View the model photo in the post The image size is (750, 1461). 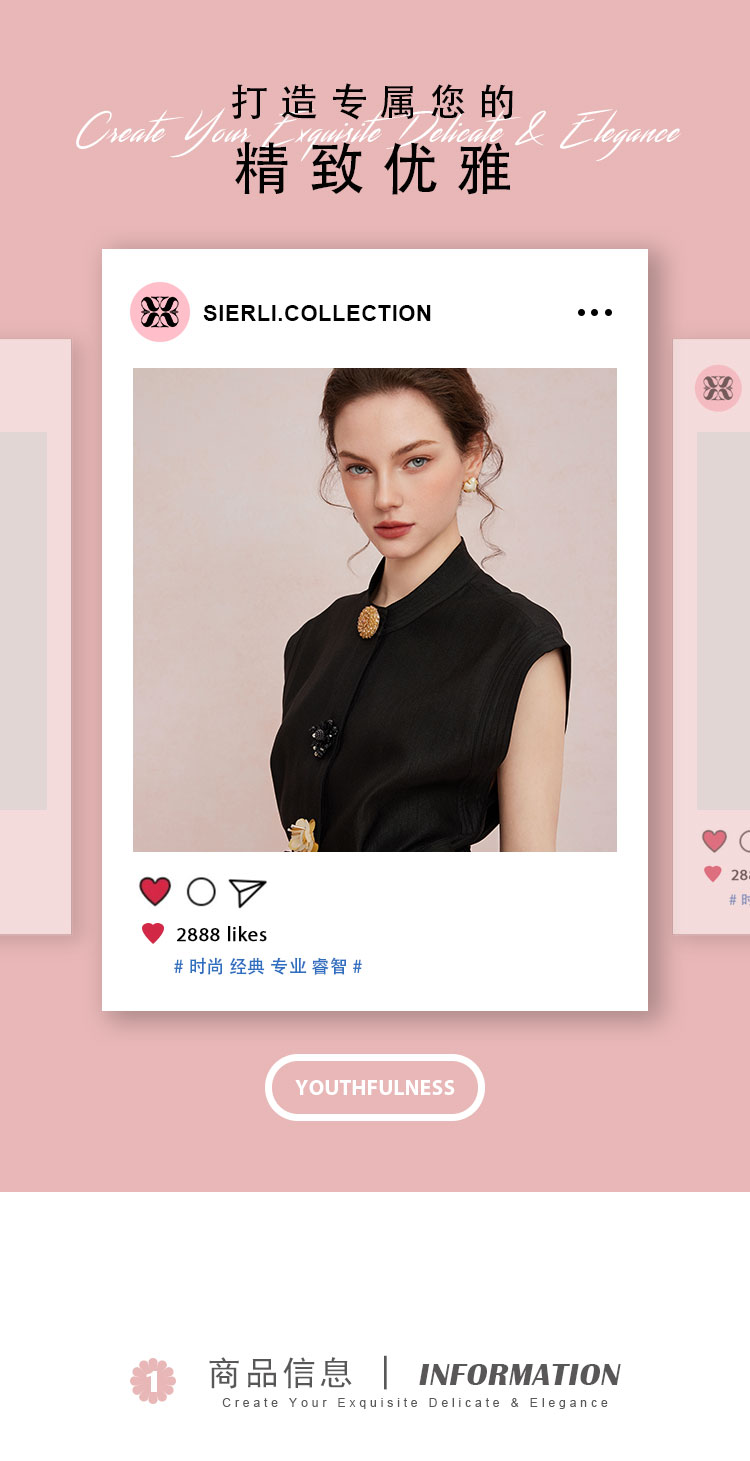(375, 610)
